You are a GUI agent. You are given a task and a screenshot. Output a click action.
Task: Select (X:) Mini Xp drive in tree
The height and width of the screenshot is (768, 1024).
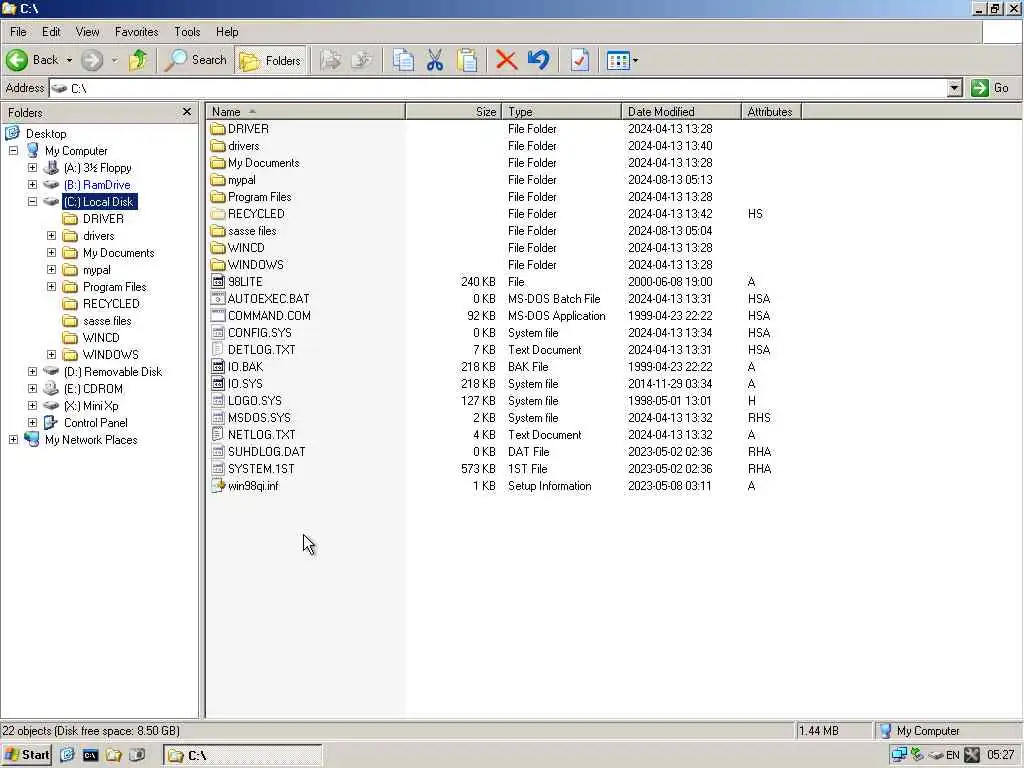(x=91, y=406)
